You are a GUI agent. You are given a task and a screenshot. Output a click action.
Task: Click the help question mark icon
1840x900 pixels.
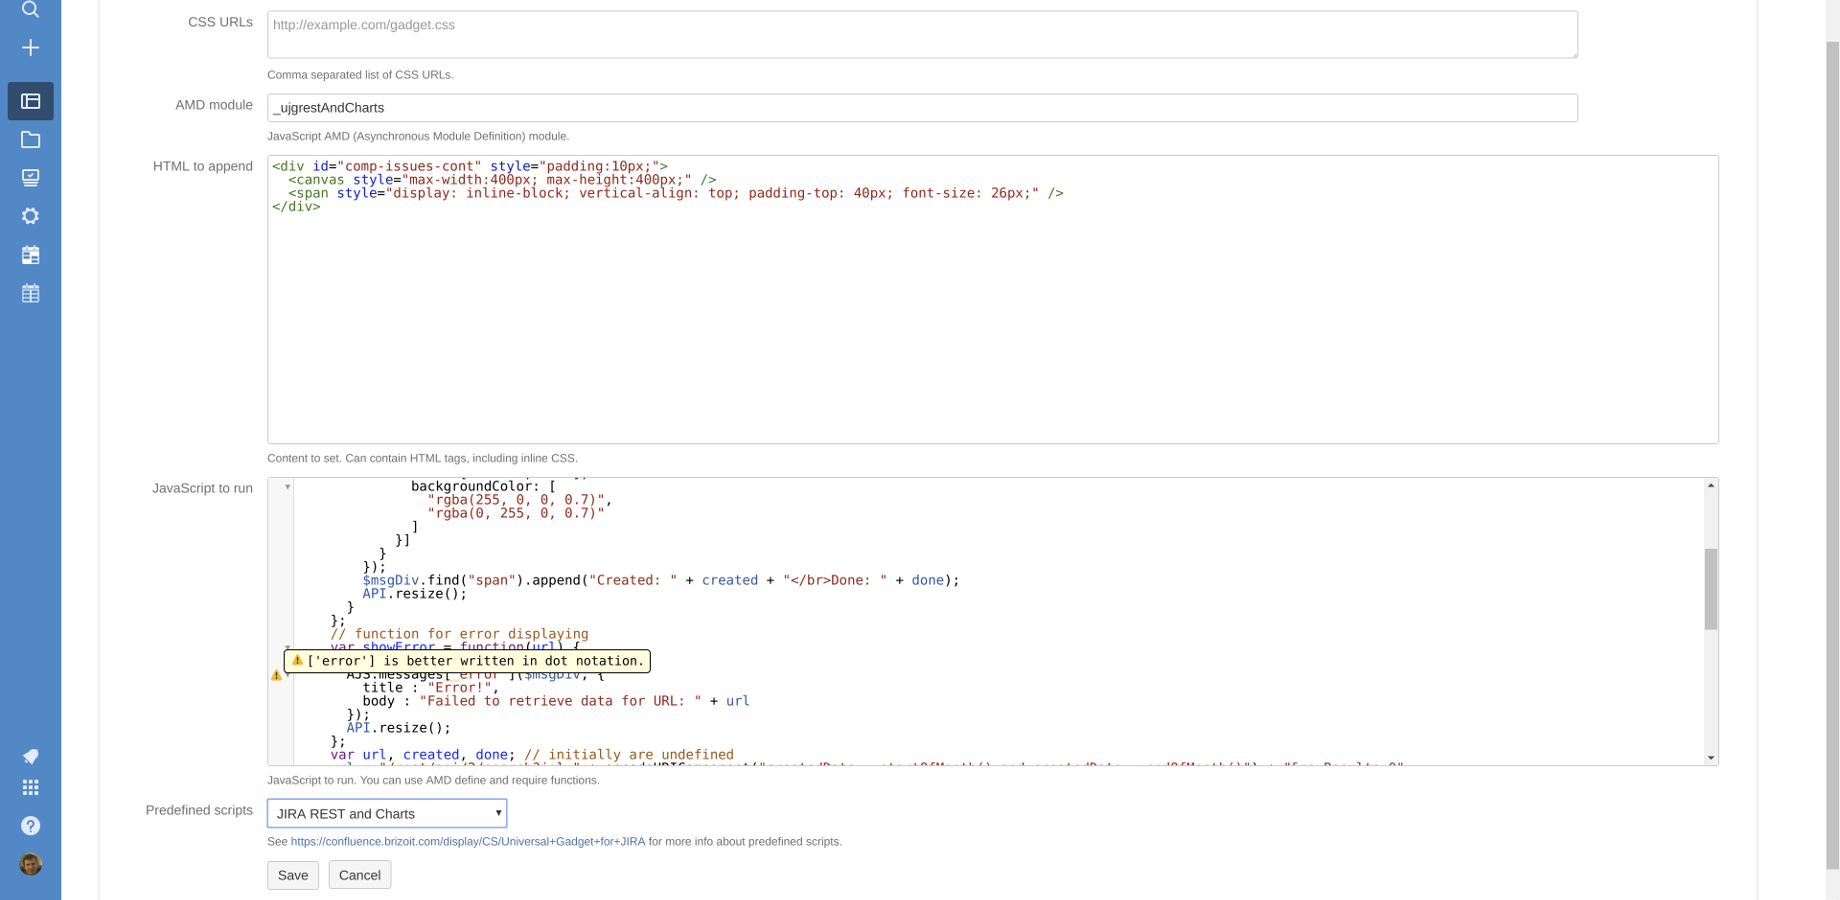(30, 826)
